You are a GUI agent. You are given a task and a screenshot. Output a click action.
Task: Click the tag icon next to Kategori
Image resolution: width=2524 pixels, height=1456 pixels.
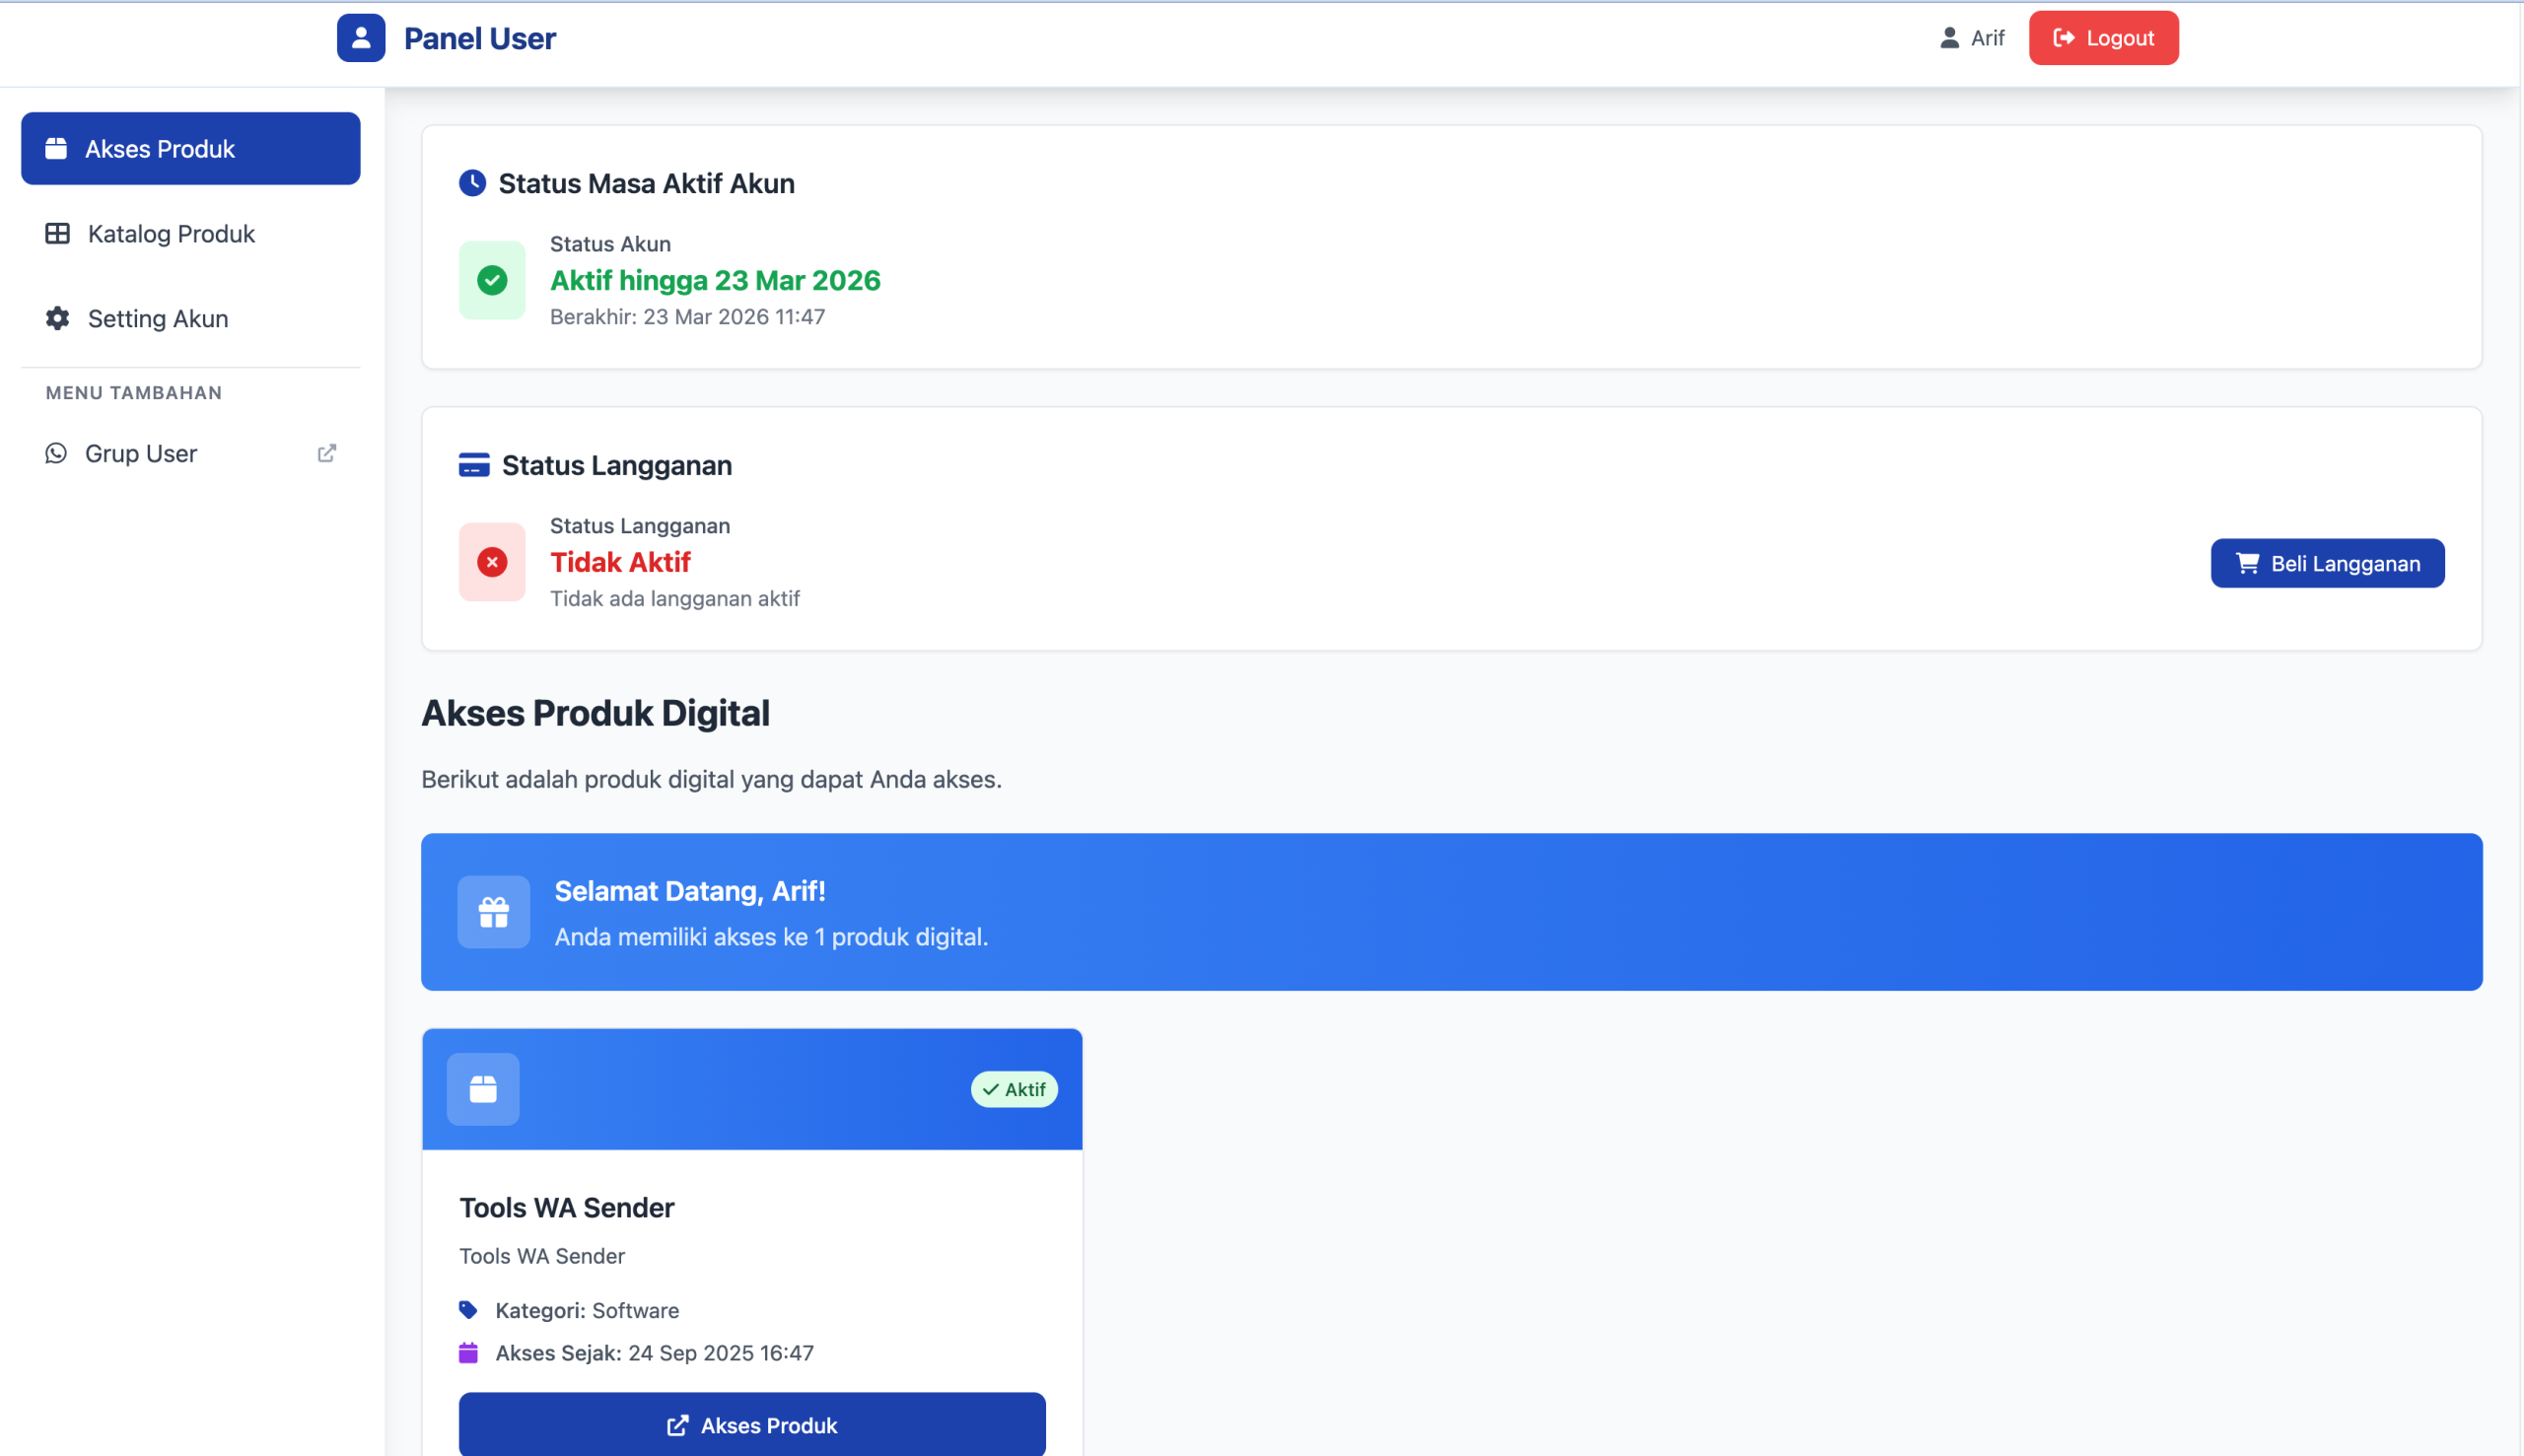(x=468, y=1310)
